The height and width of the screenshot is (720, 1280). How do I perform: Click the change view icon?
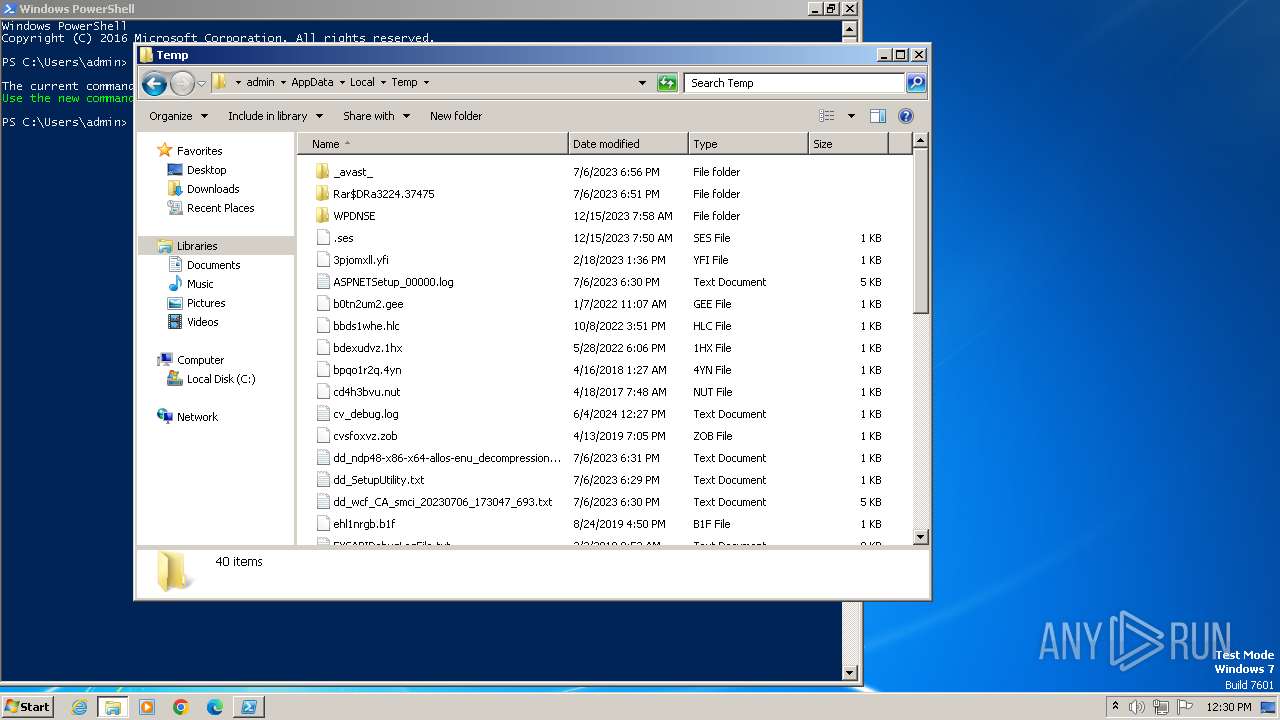[x=827, y=116]
